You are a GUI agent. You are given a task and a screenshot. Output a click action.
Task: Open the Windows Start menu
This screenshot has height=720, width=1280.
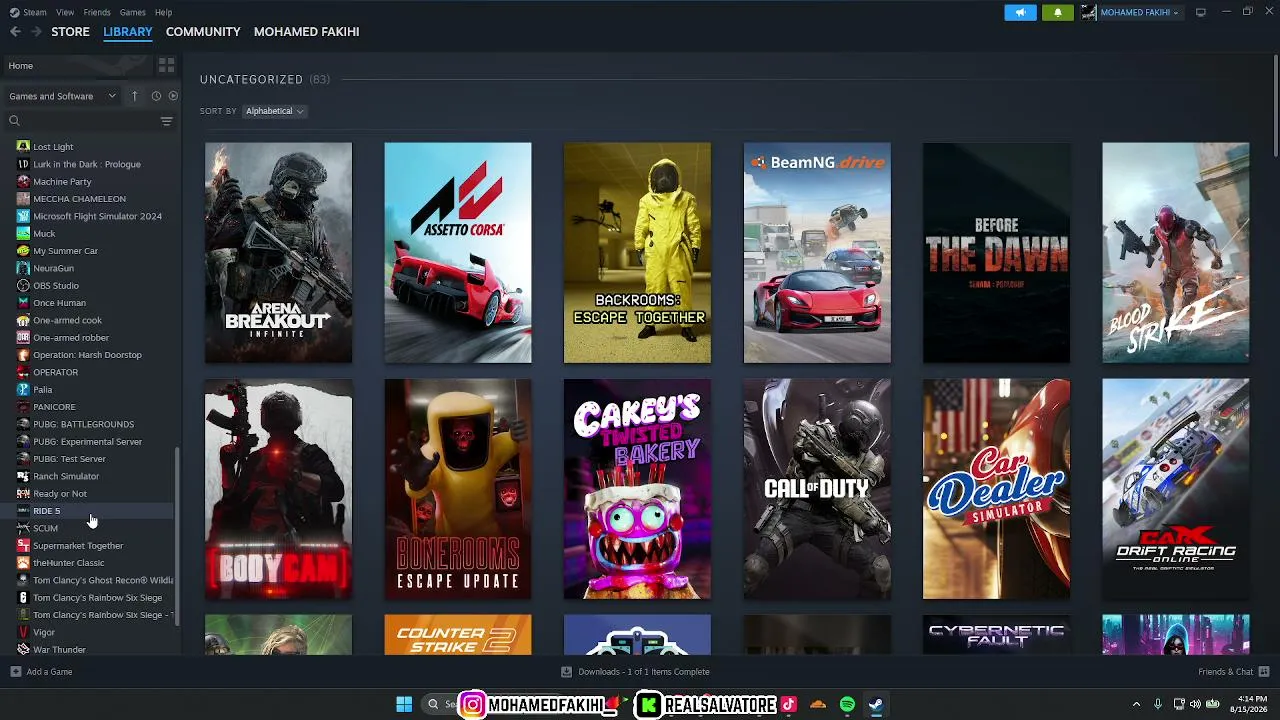pos(404,705)
